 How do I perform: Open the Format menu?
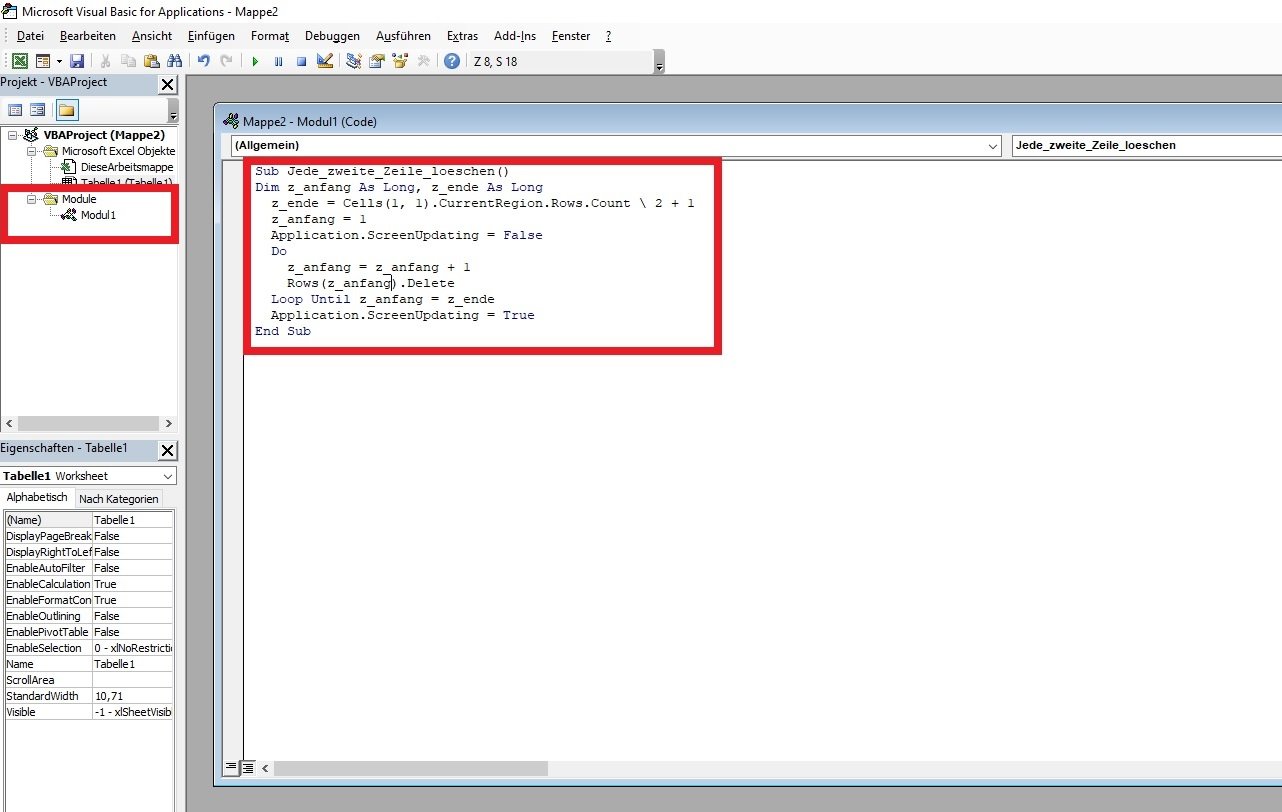tap(270, 36)
